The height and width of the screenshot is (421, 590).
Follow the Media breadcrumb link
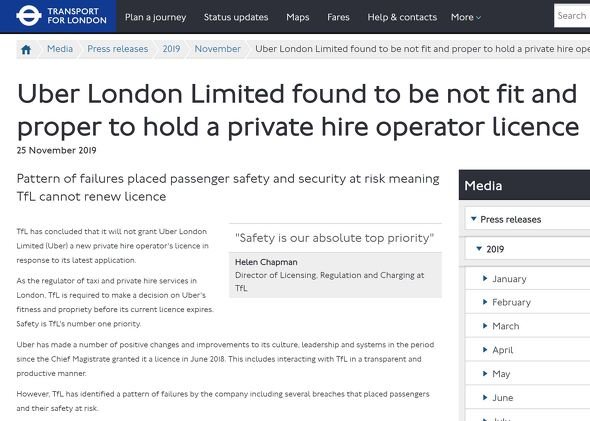tap(60, 49)
